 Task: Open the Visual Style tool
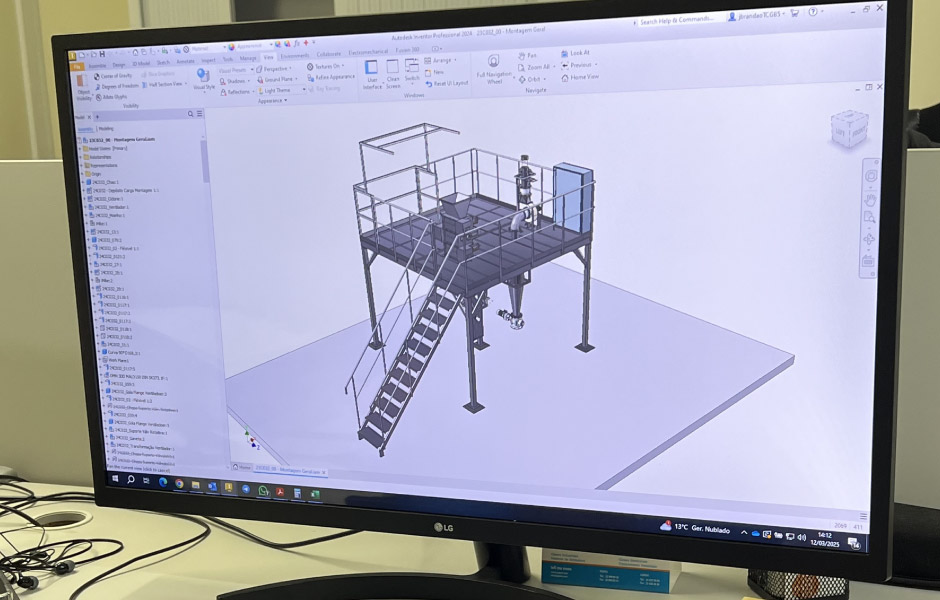click(203, 76)
